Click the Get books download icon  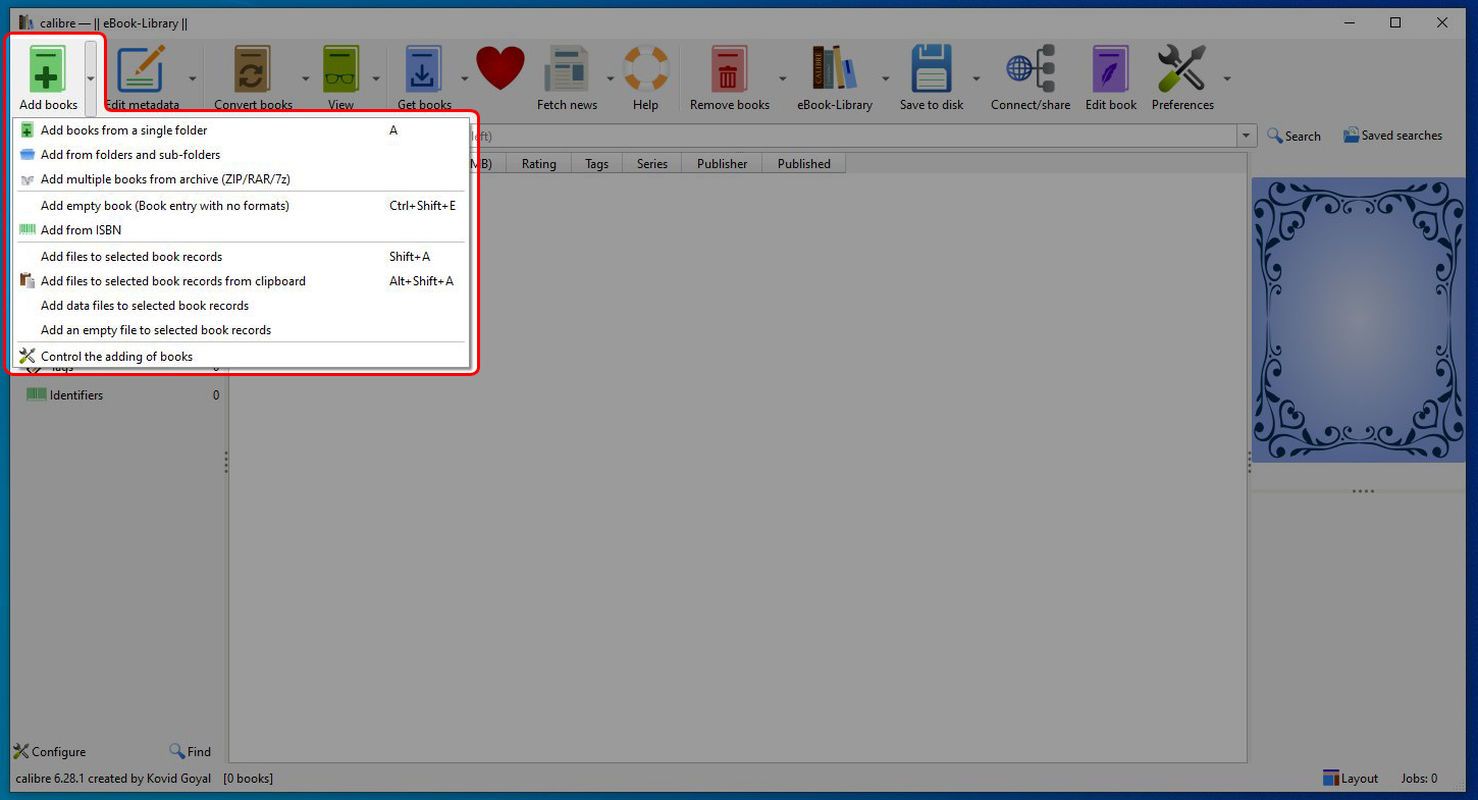click(424, 70)
